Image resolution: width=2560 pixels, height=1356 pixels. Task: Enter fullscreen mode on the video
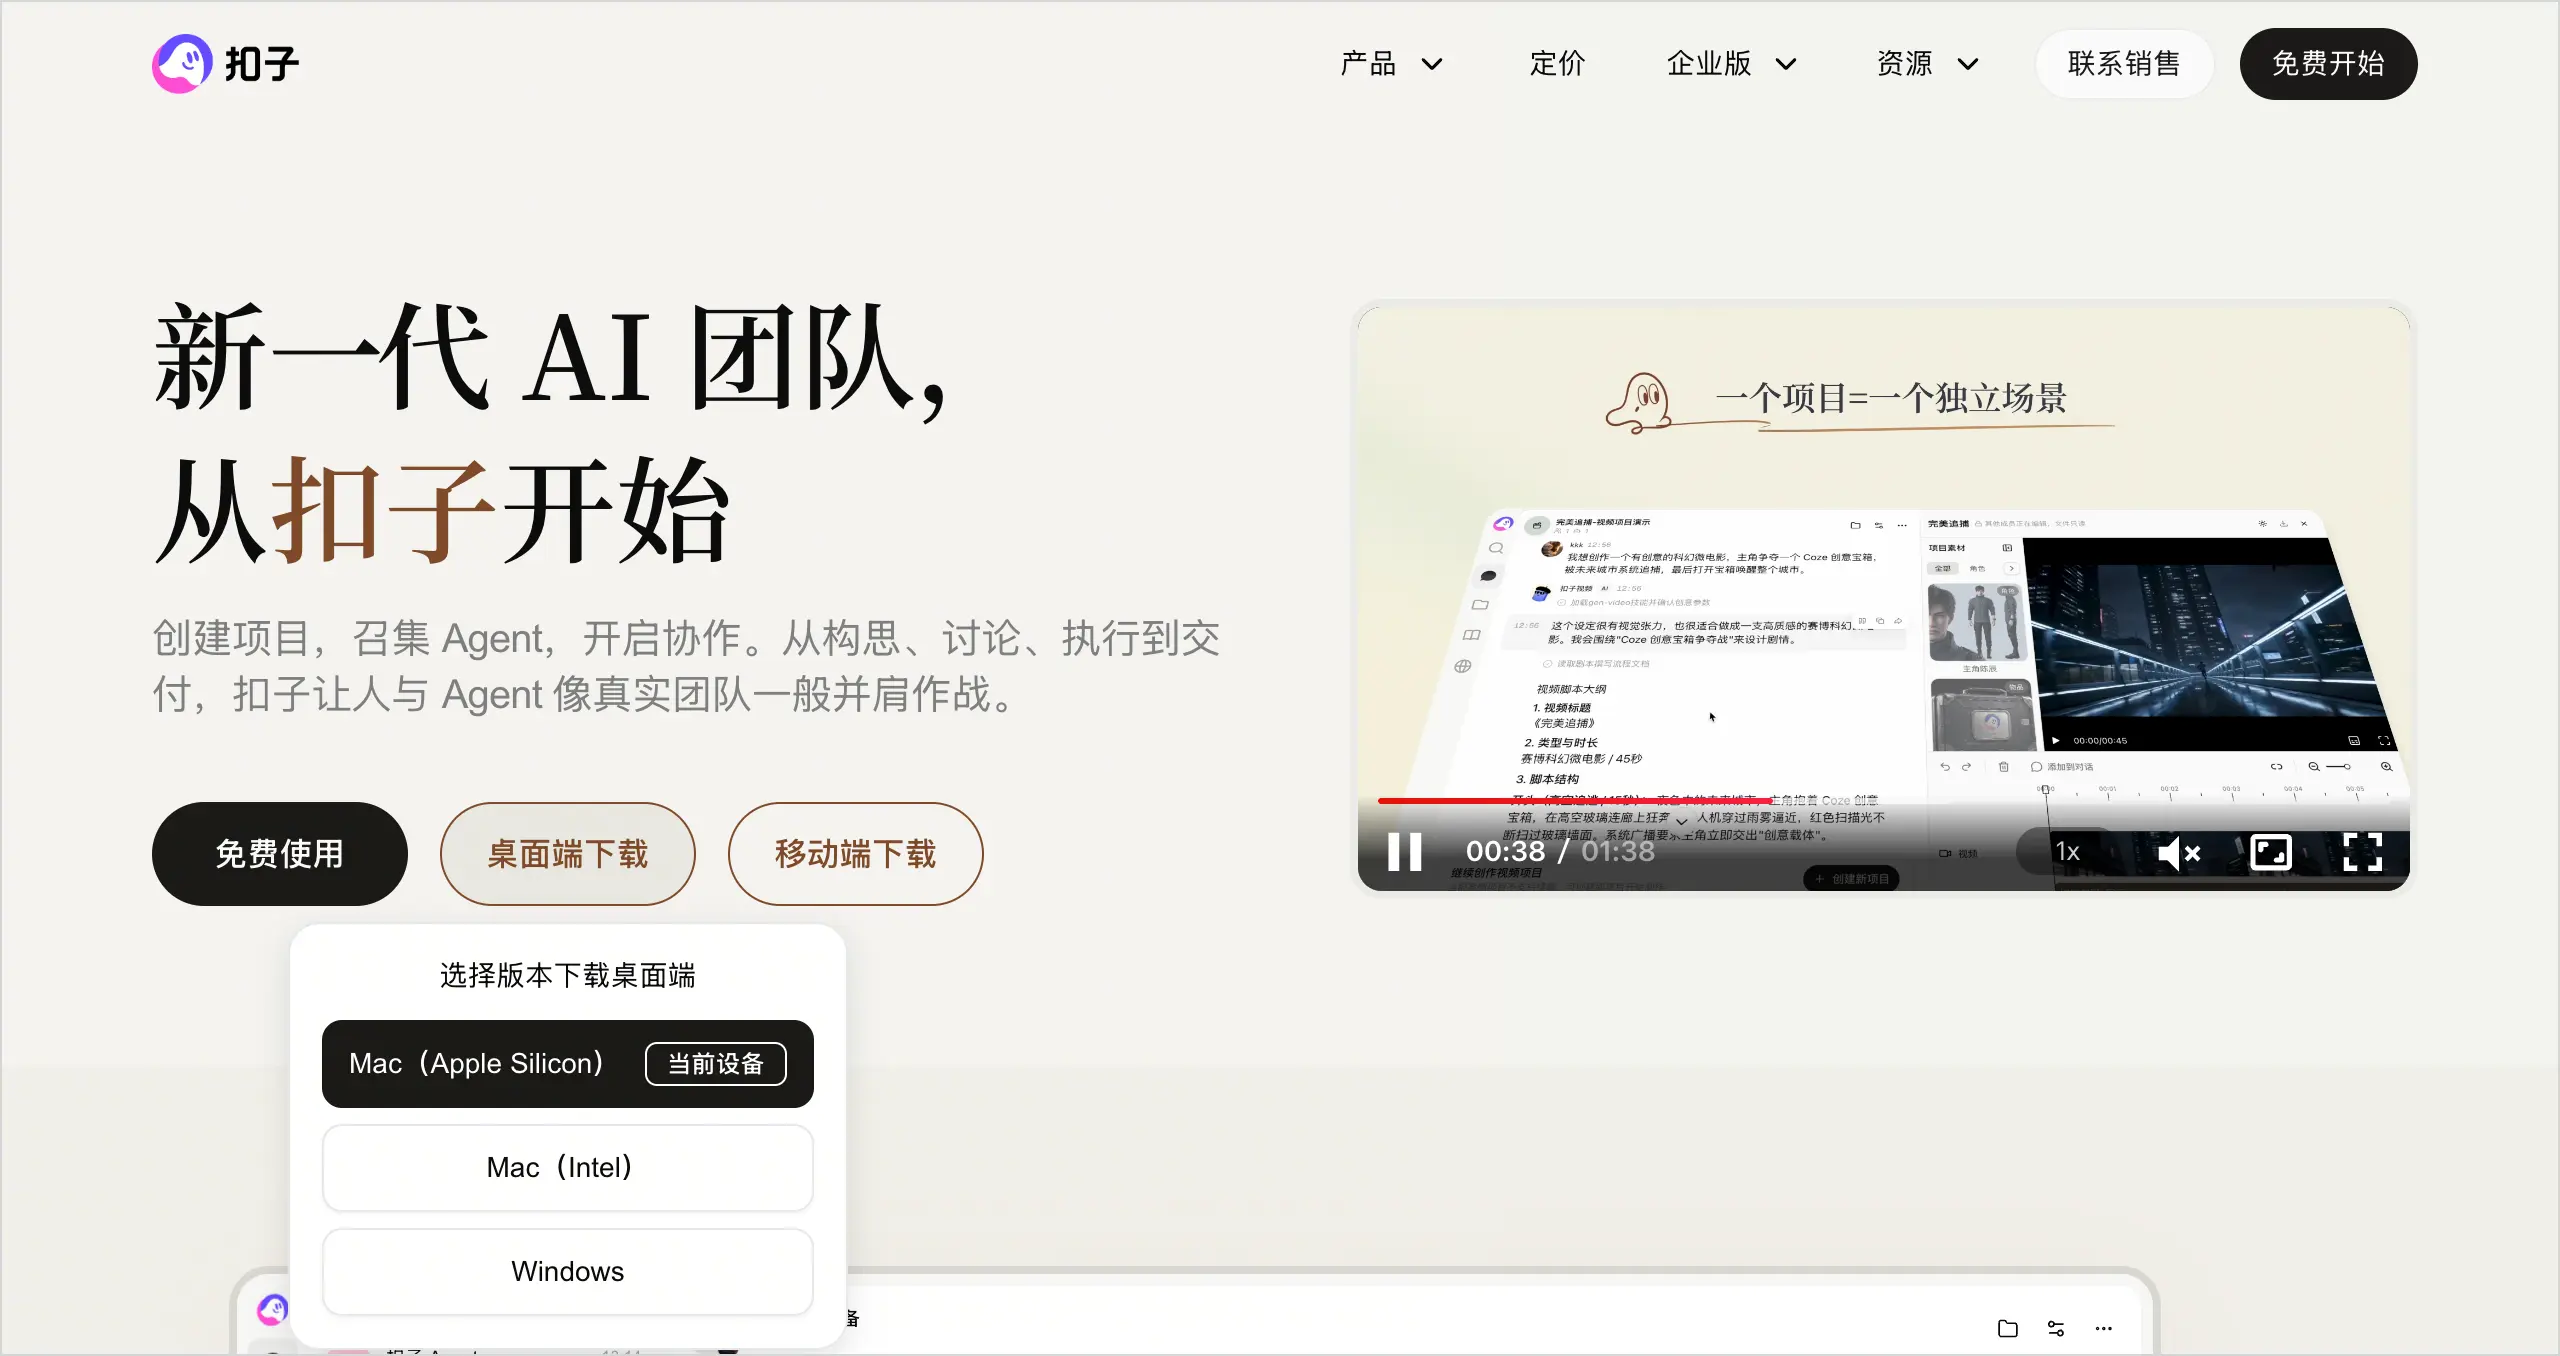coord(2362,852)
